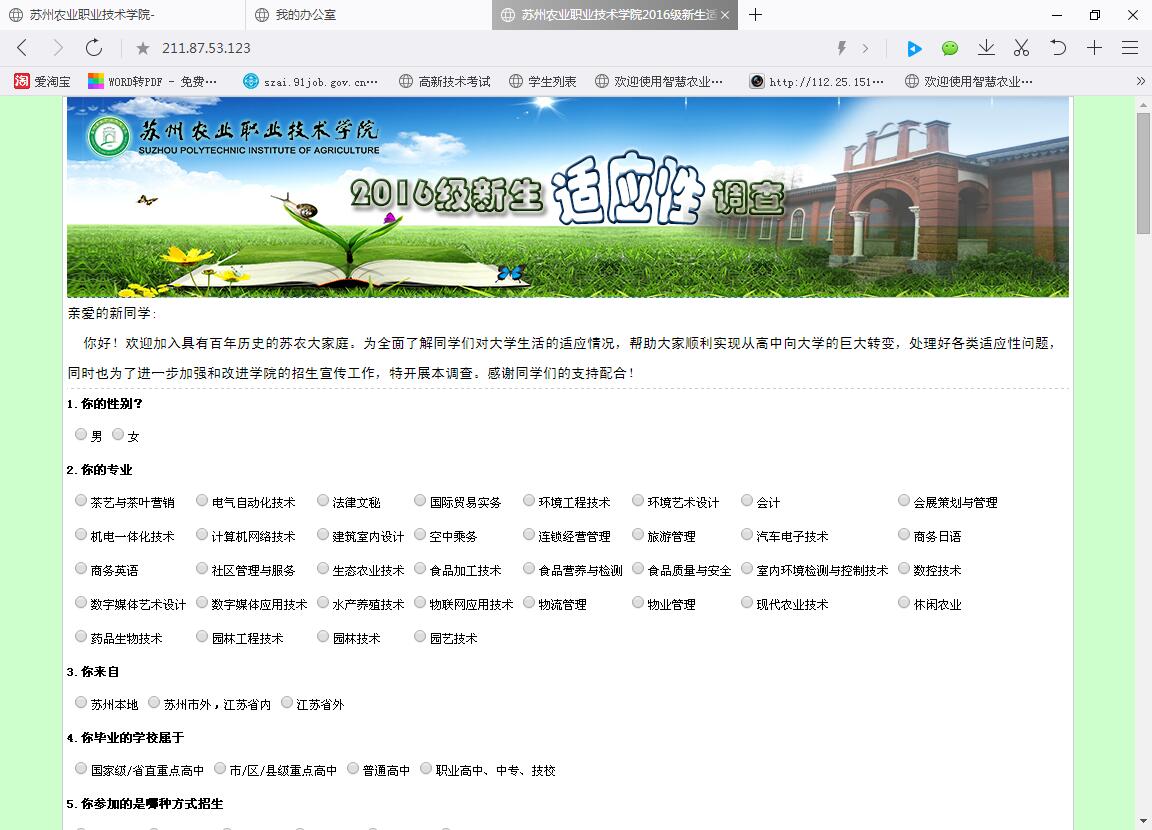
Task: Open the 学生列表 bookmark
Action: (x=543, y=82)
